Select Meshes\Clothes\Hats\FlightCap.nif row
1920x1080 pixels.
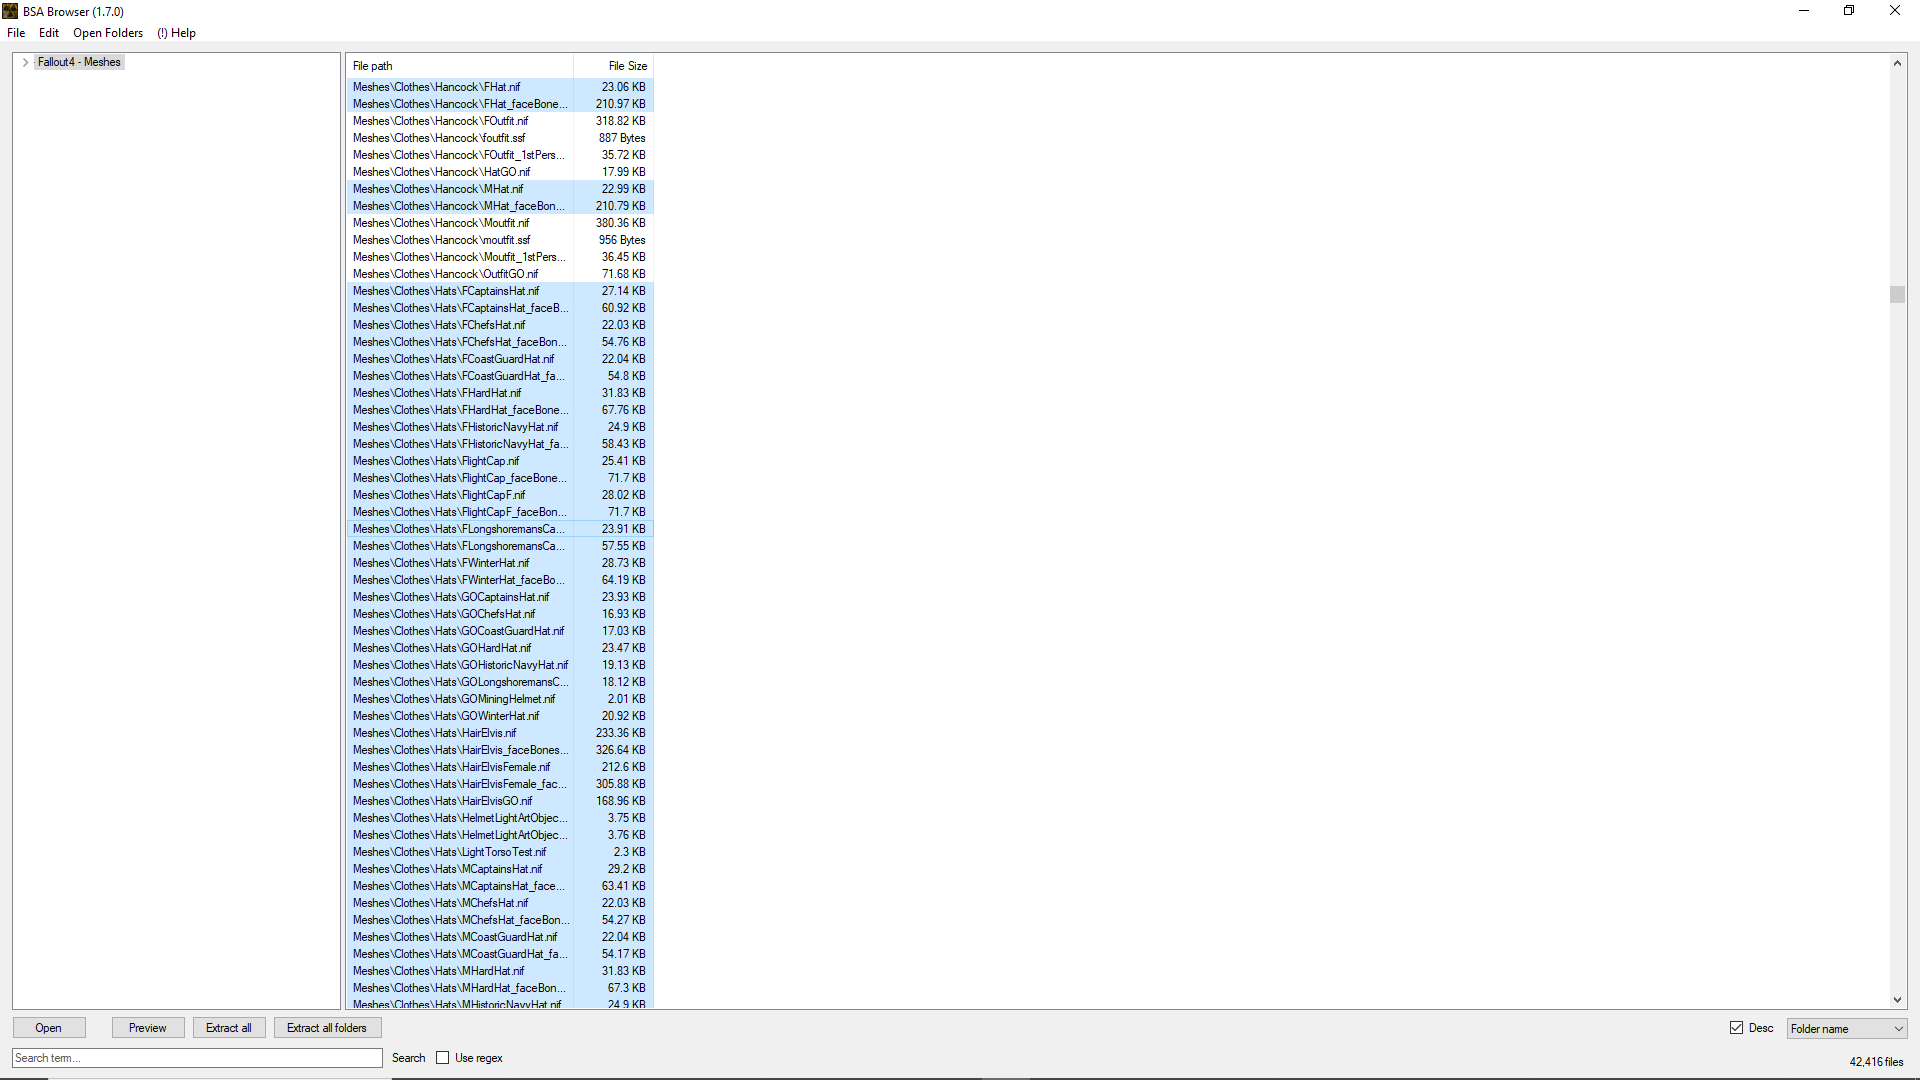pyautogui.click(x=500, y=461)
